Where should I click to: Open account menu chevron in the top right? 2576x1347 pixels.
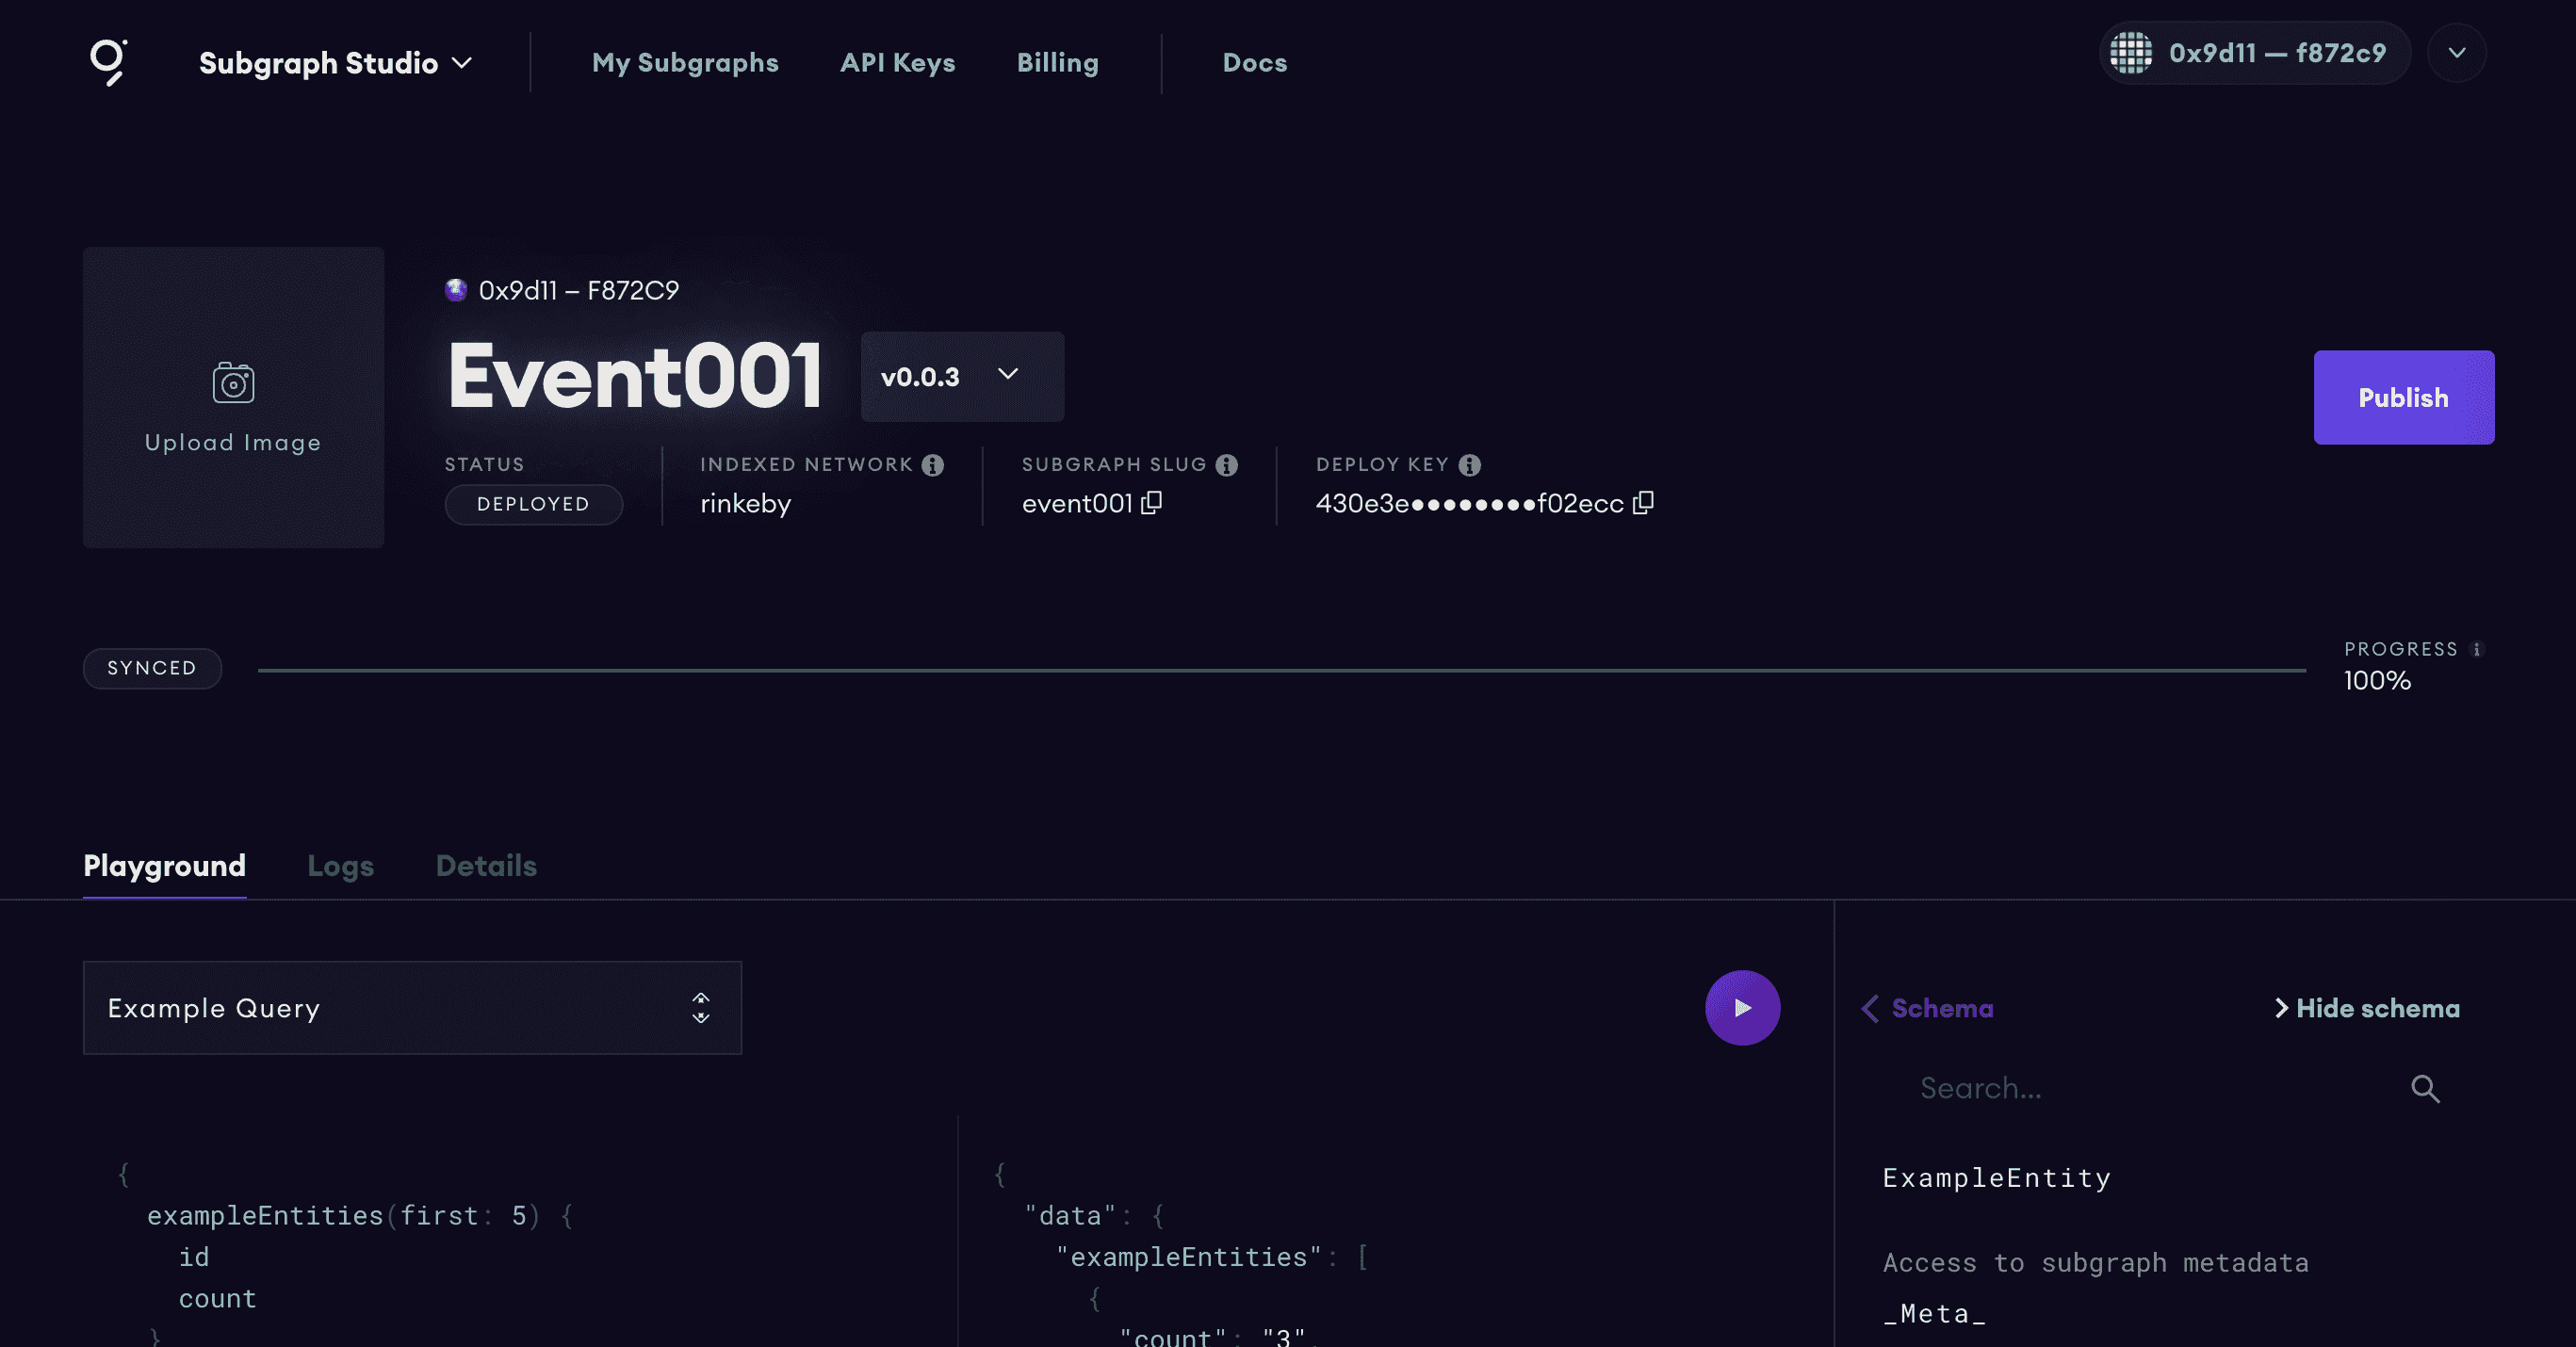tap(2456, 53)
